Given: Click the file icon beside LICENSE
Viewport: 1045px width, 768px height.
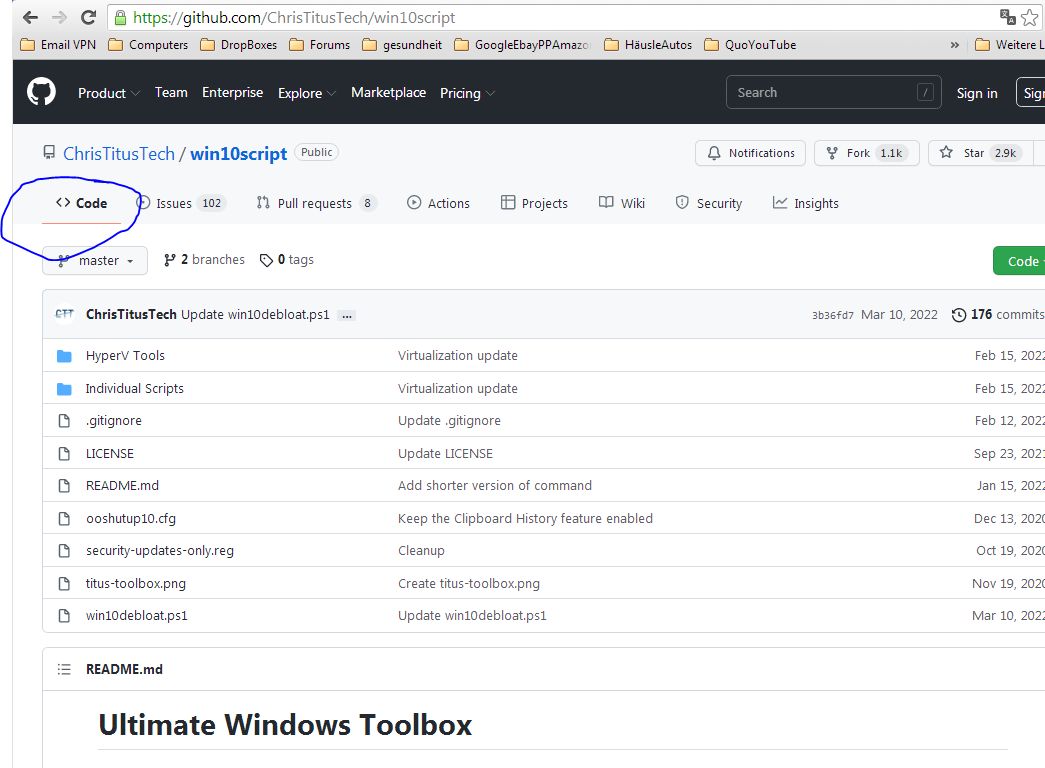Looking at the screenshot, I should pyautogui.click(x=64, y=453).
